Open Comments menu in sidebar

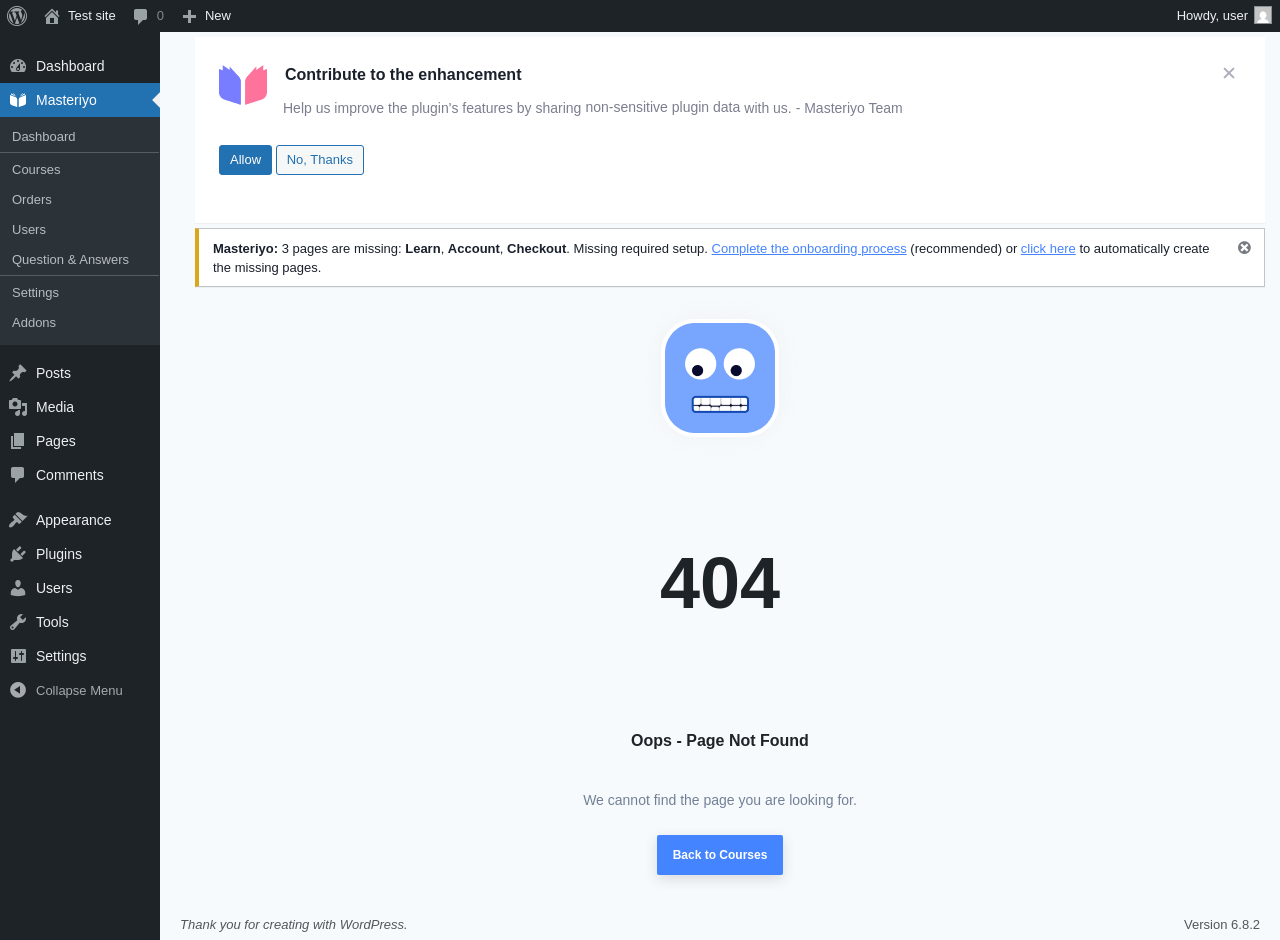coord(80,475)
